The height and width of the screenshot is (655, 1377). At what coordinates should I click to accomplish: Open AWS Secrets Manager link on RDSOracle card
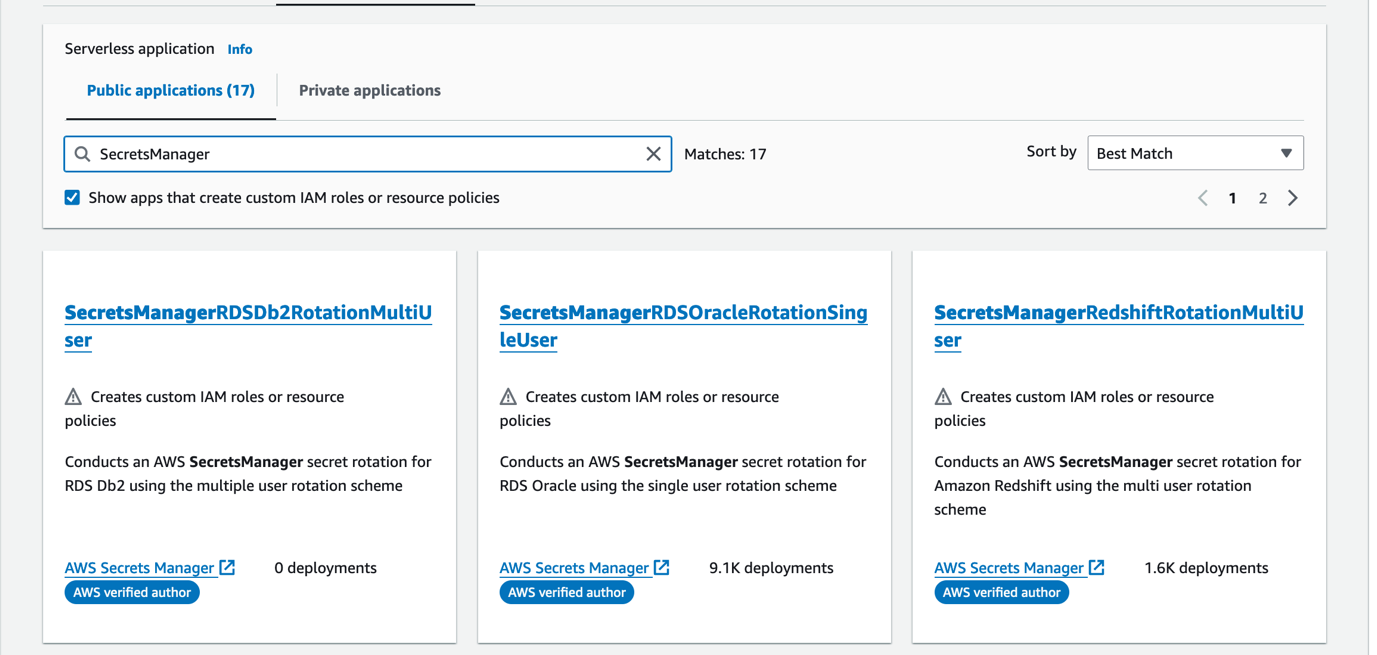[575, 568]
